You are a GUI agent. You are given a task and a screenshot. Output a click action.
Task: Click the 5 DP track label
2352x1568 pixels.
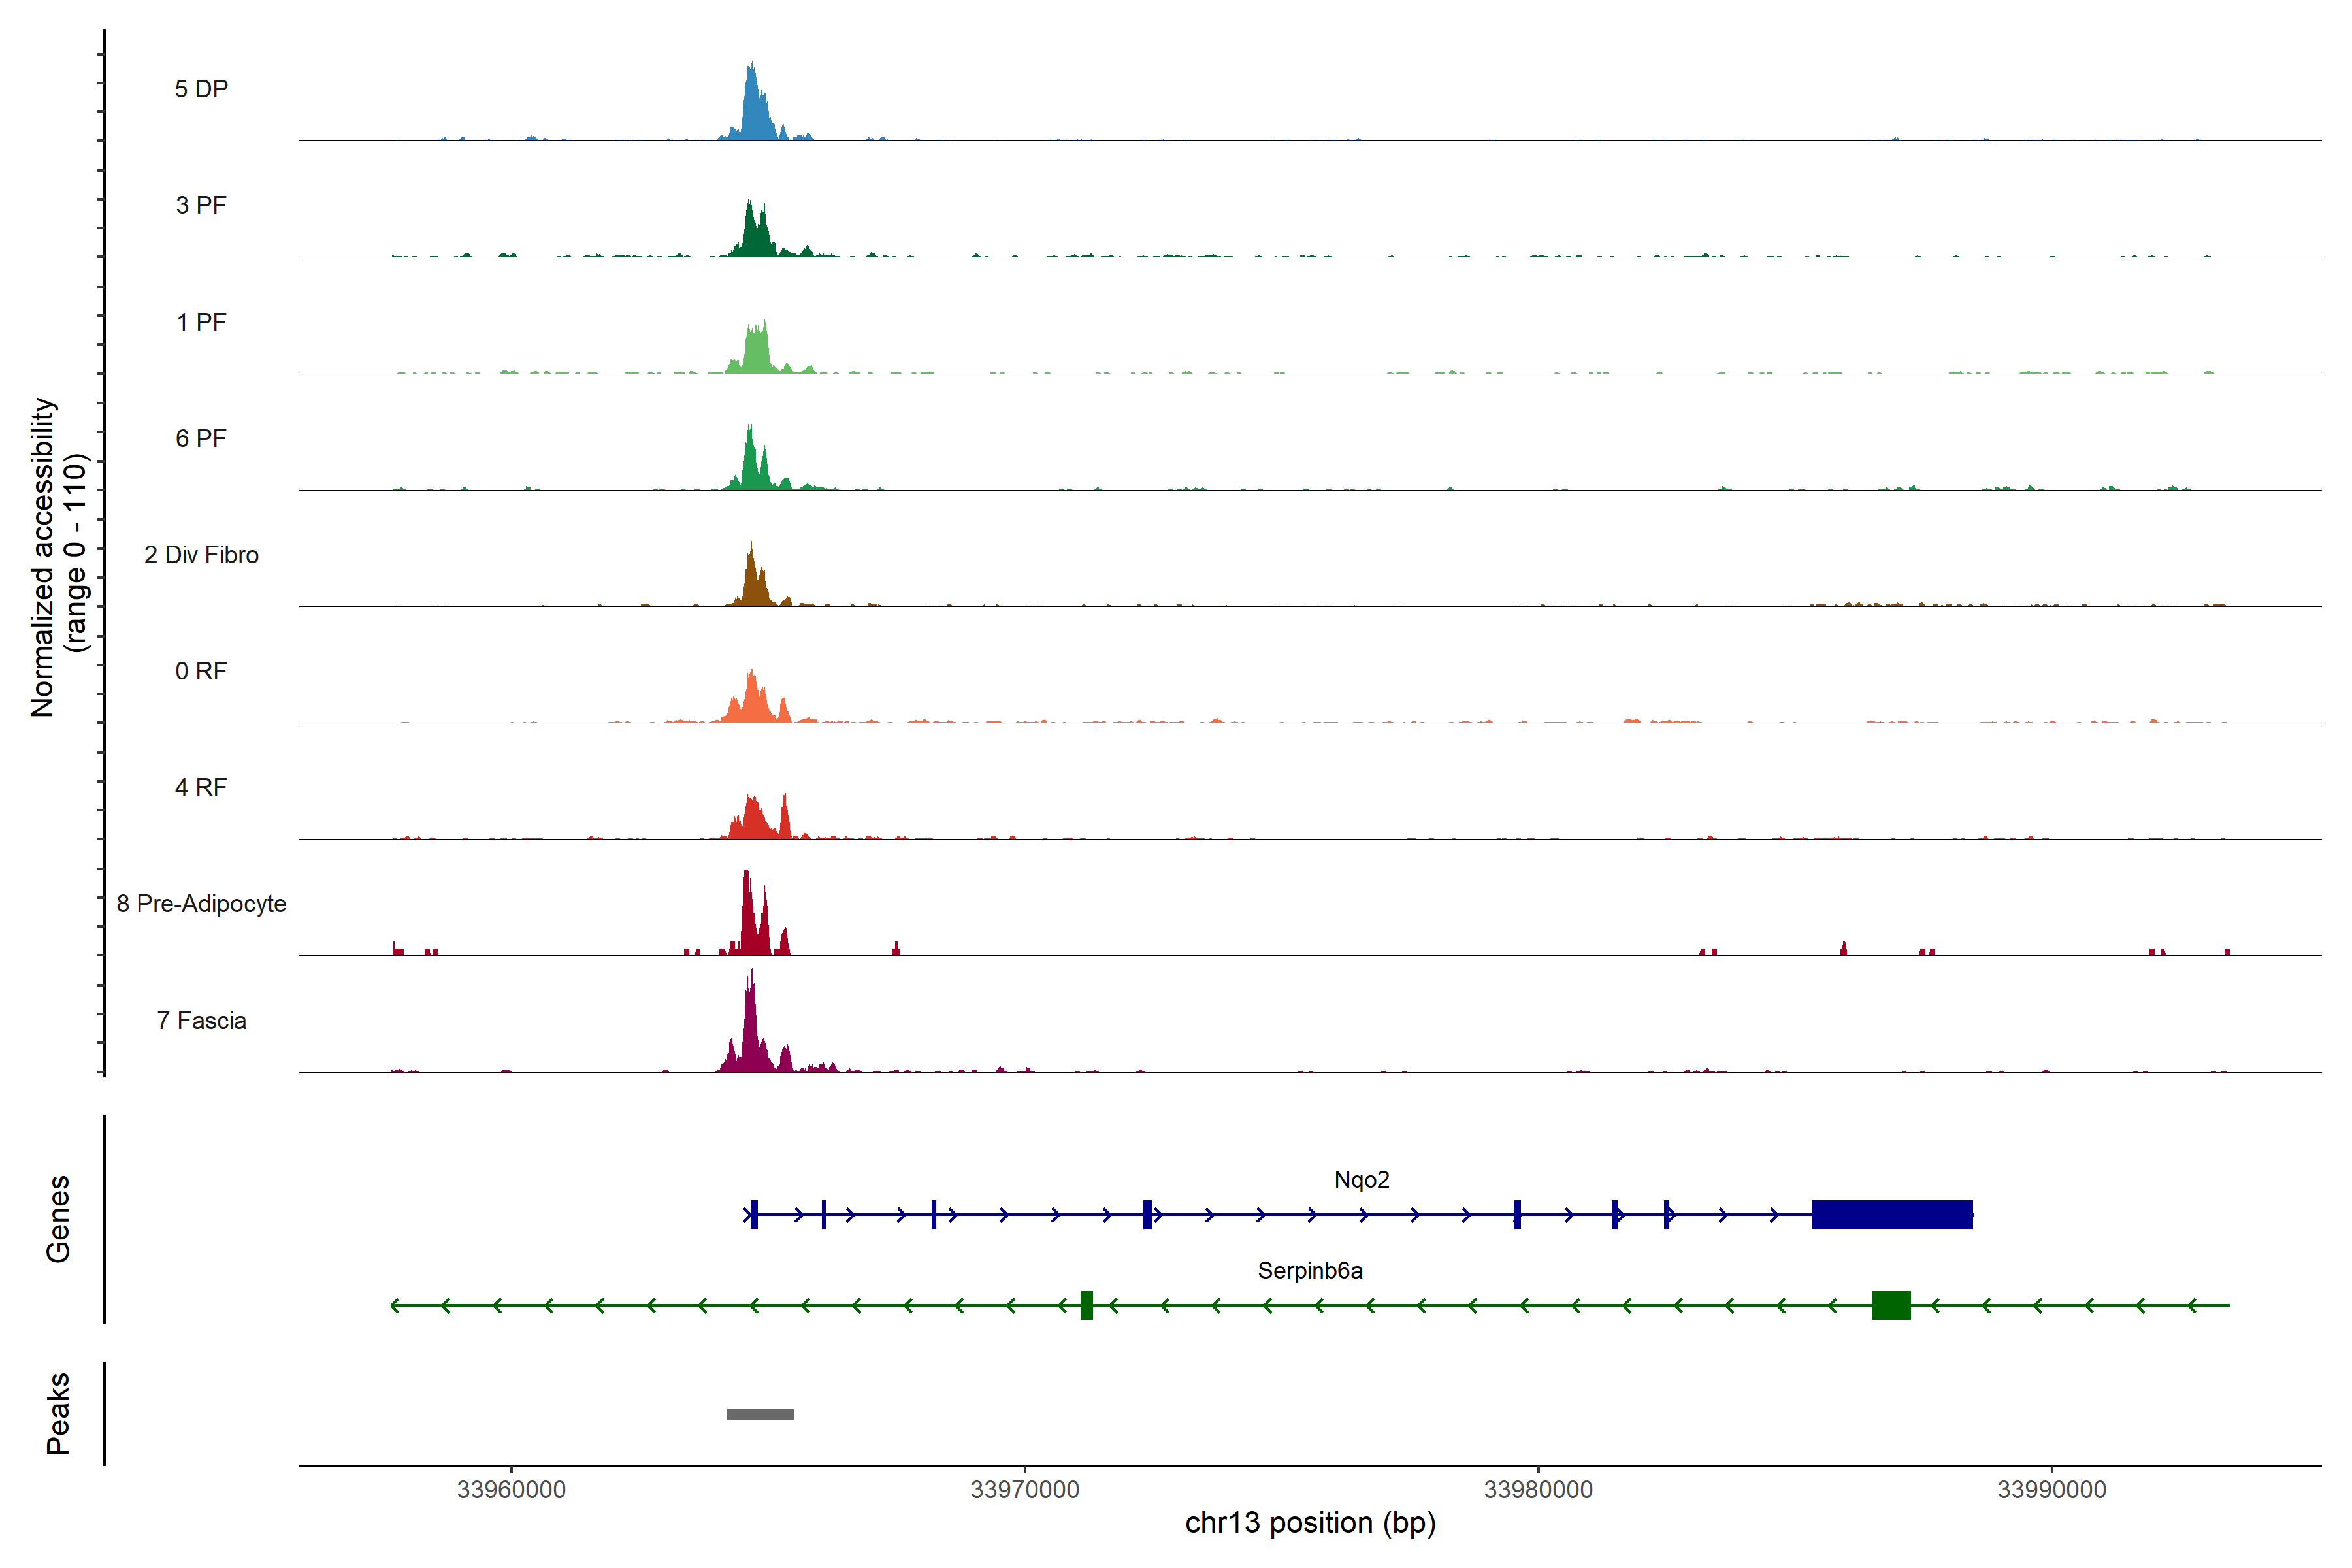coord(201,89)
